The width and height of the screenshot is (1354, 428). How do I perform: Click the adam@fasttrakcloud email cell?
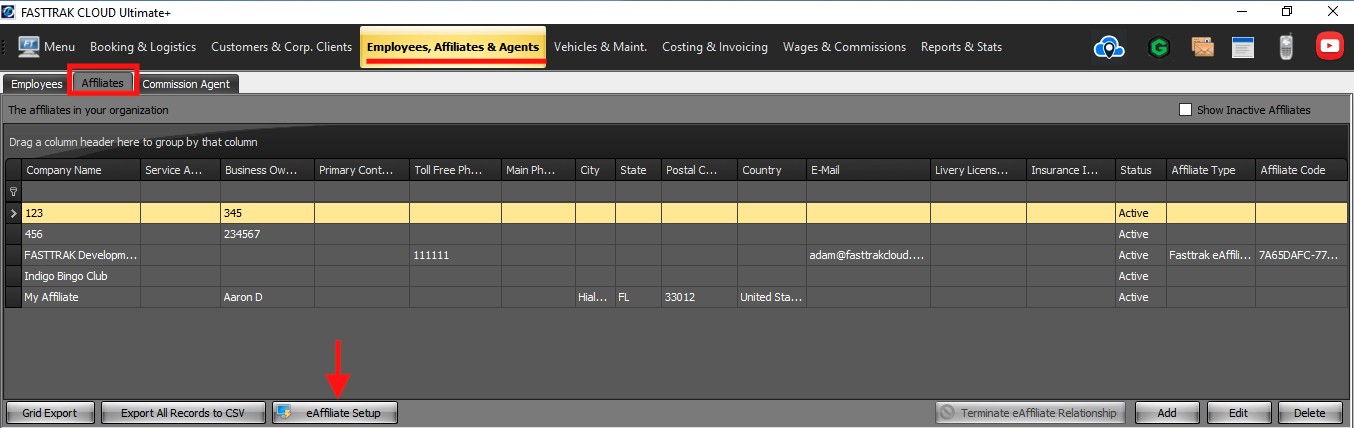868,255
